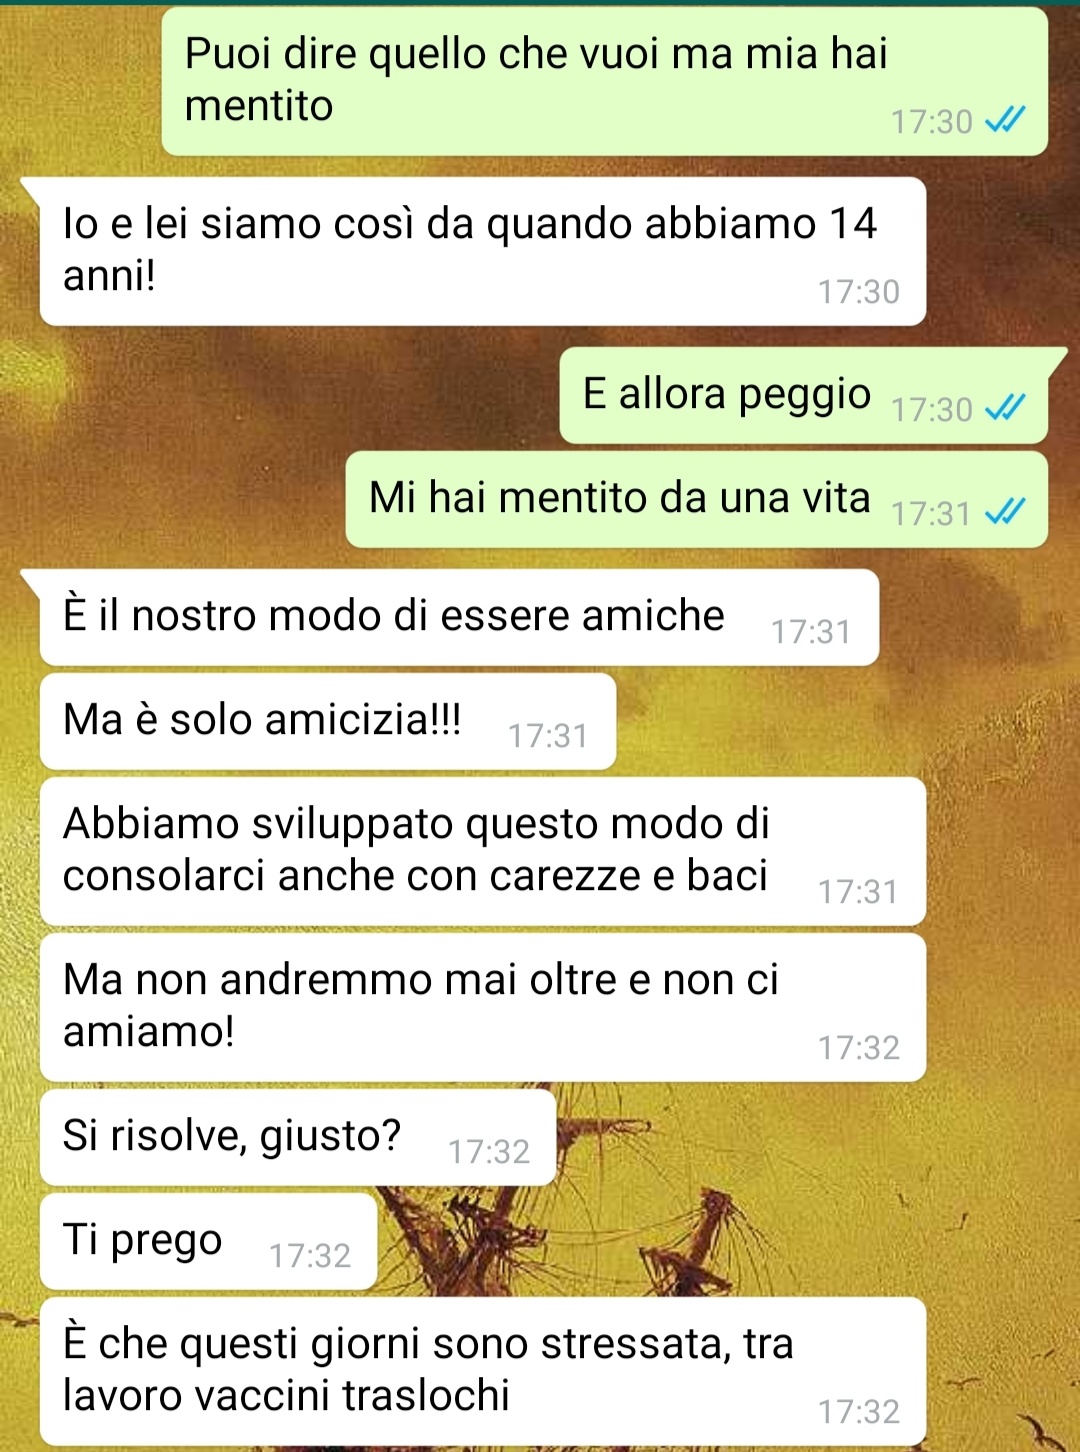Tap 17:31 timestamp beside 'essere amiche'
1080x1452 pixels.
(811, 632)
